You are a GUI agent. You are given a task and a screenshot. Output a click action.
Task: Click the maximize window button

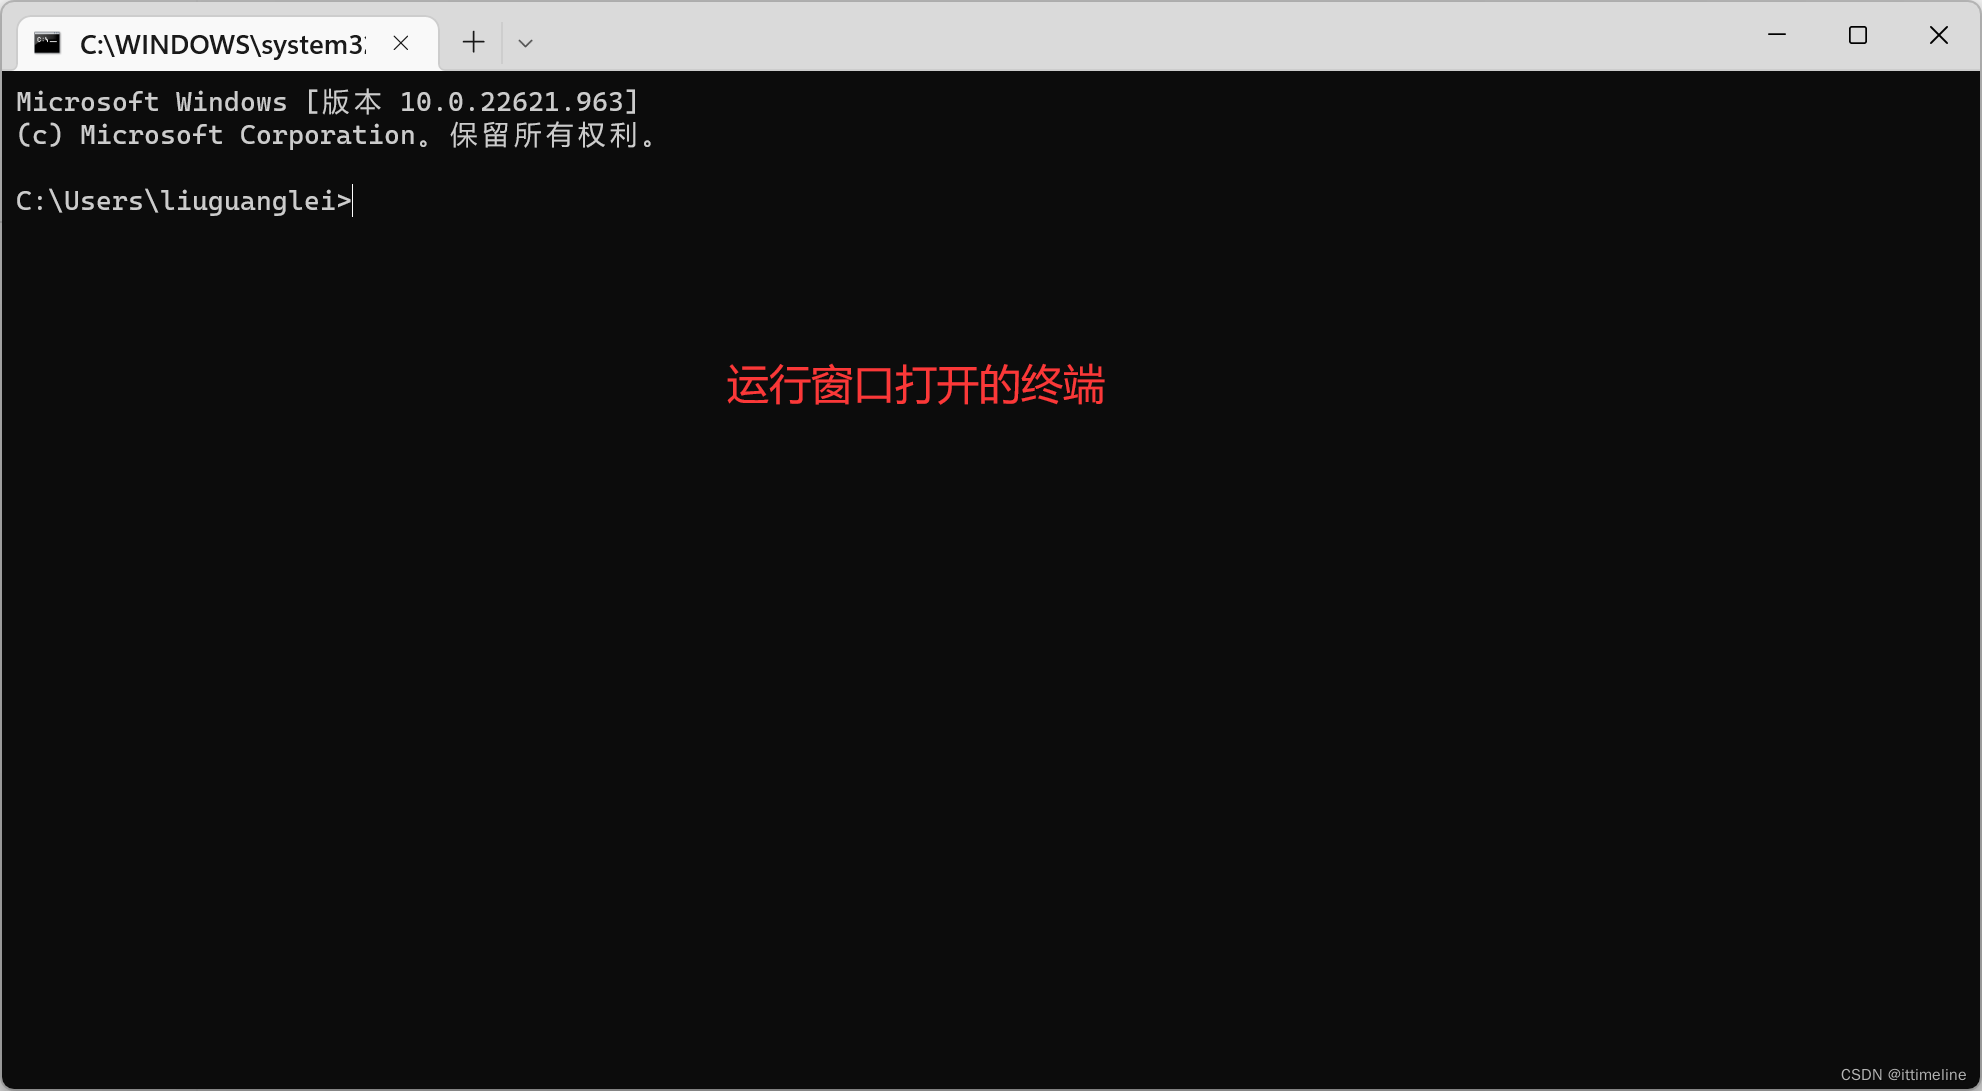click(x=1856, y=34)
